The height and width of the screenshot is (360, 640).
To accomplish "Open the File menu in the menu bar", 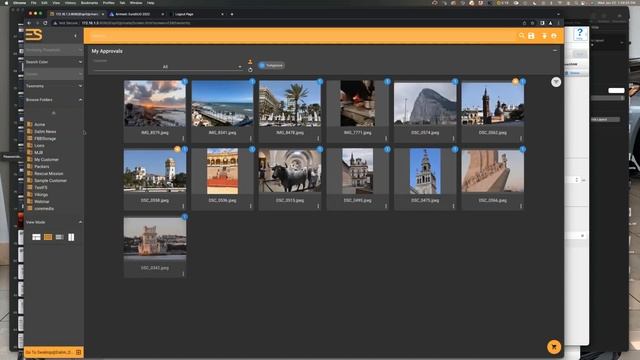I will 34,3.
